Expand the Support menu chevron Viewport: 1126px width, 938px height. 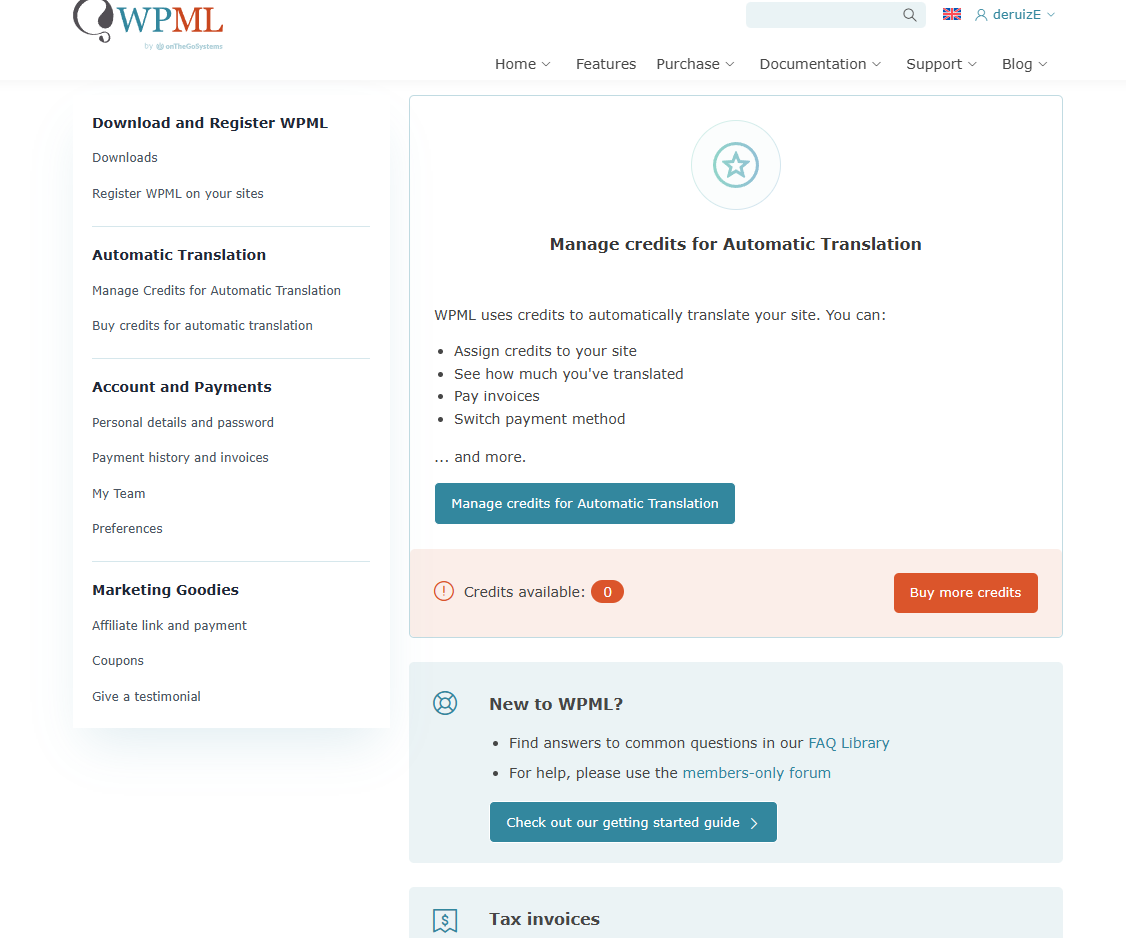tap(972, 64)
